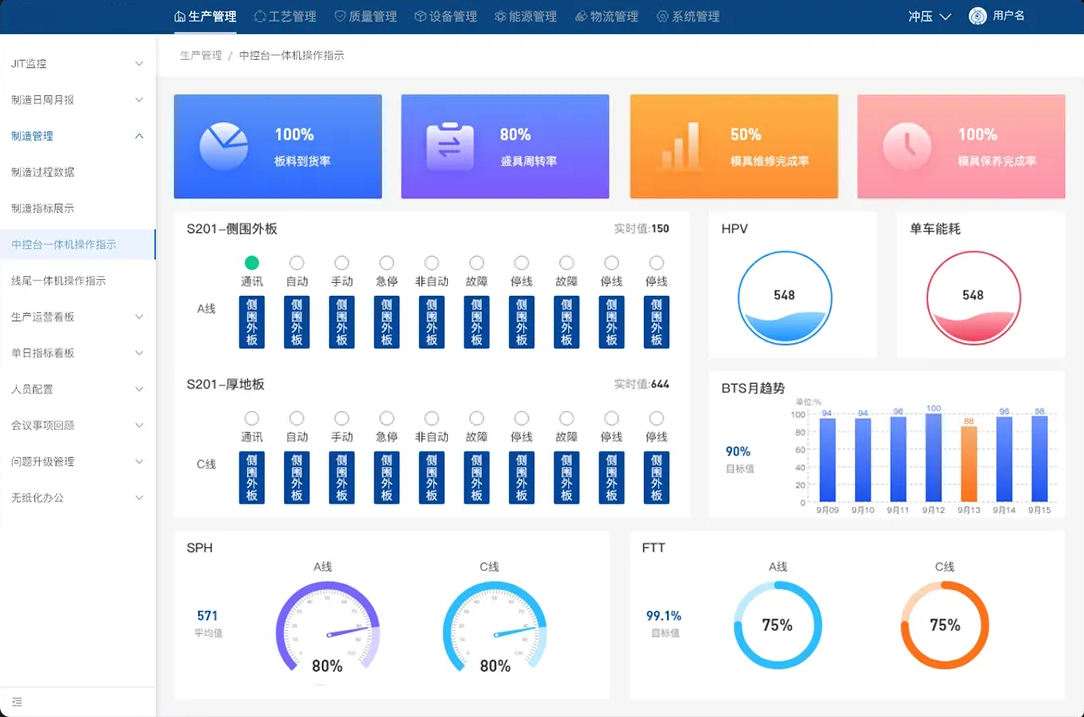Click the 物流管理 icon in top navigation
The height and width of the screenshot is (717, 1084).
click(581, 17)
